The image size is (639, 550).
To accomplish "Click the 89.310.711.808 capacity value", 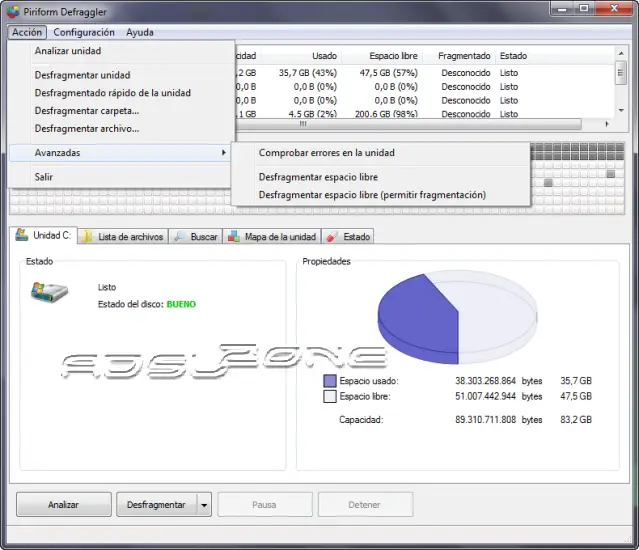I will point(485,420).
